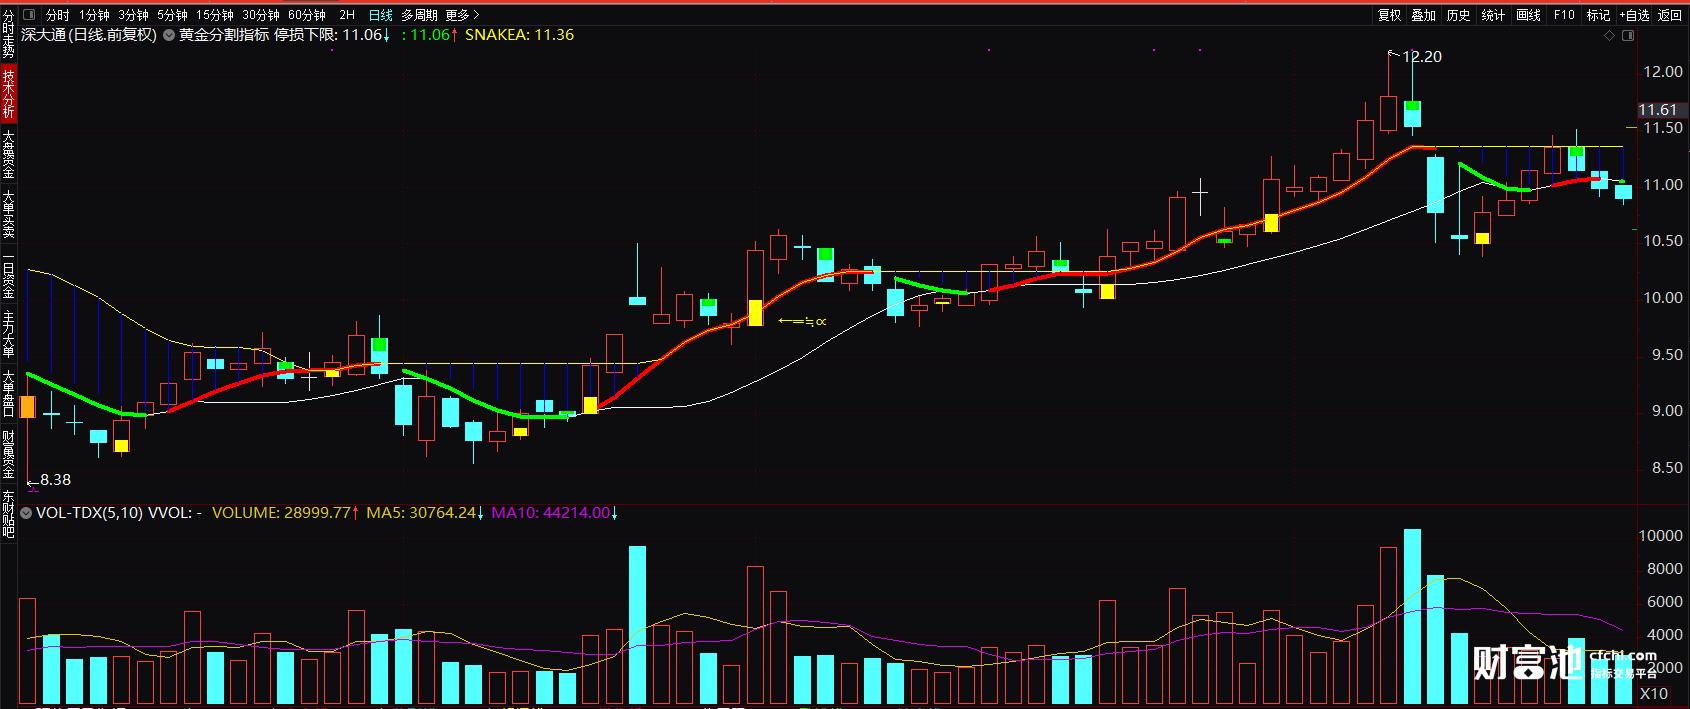Image resolution: width=1690 pixels, height=709 pixels.
Task: Open 东财贴吧 sidebar tab
Action: [8, 514]
